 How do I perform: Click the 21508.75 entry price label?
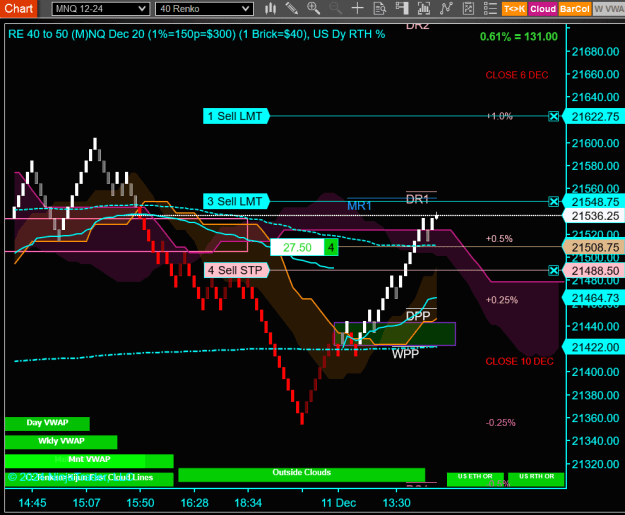(595, 248)
